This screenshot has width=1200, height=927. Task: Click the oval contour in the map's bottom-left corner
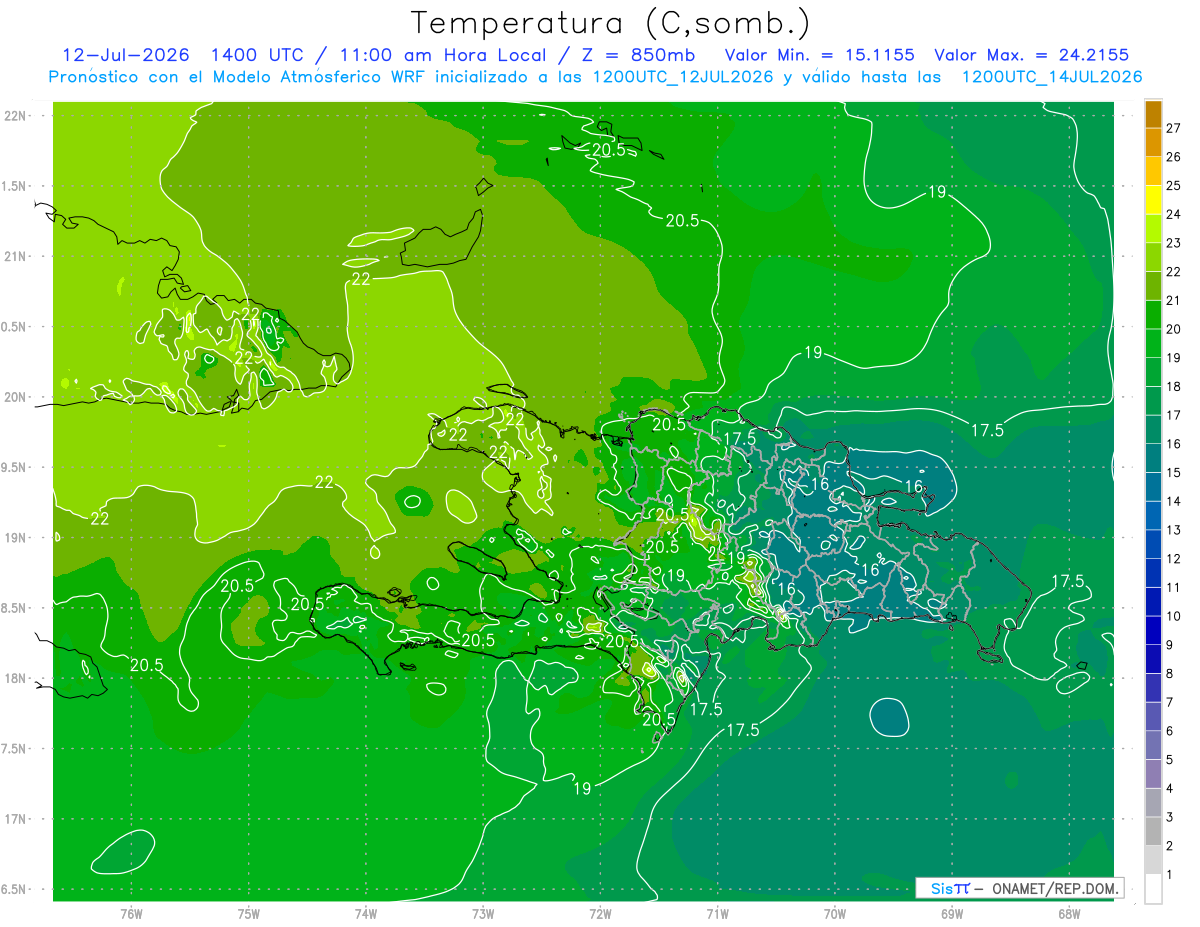click(x=123, y=851)
